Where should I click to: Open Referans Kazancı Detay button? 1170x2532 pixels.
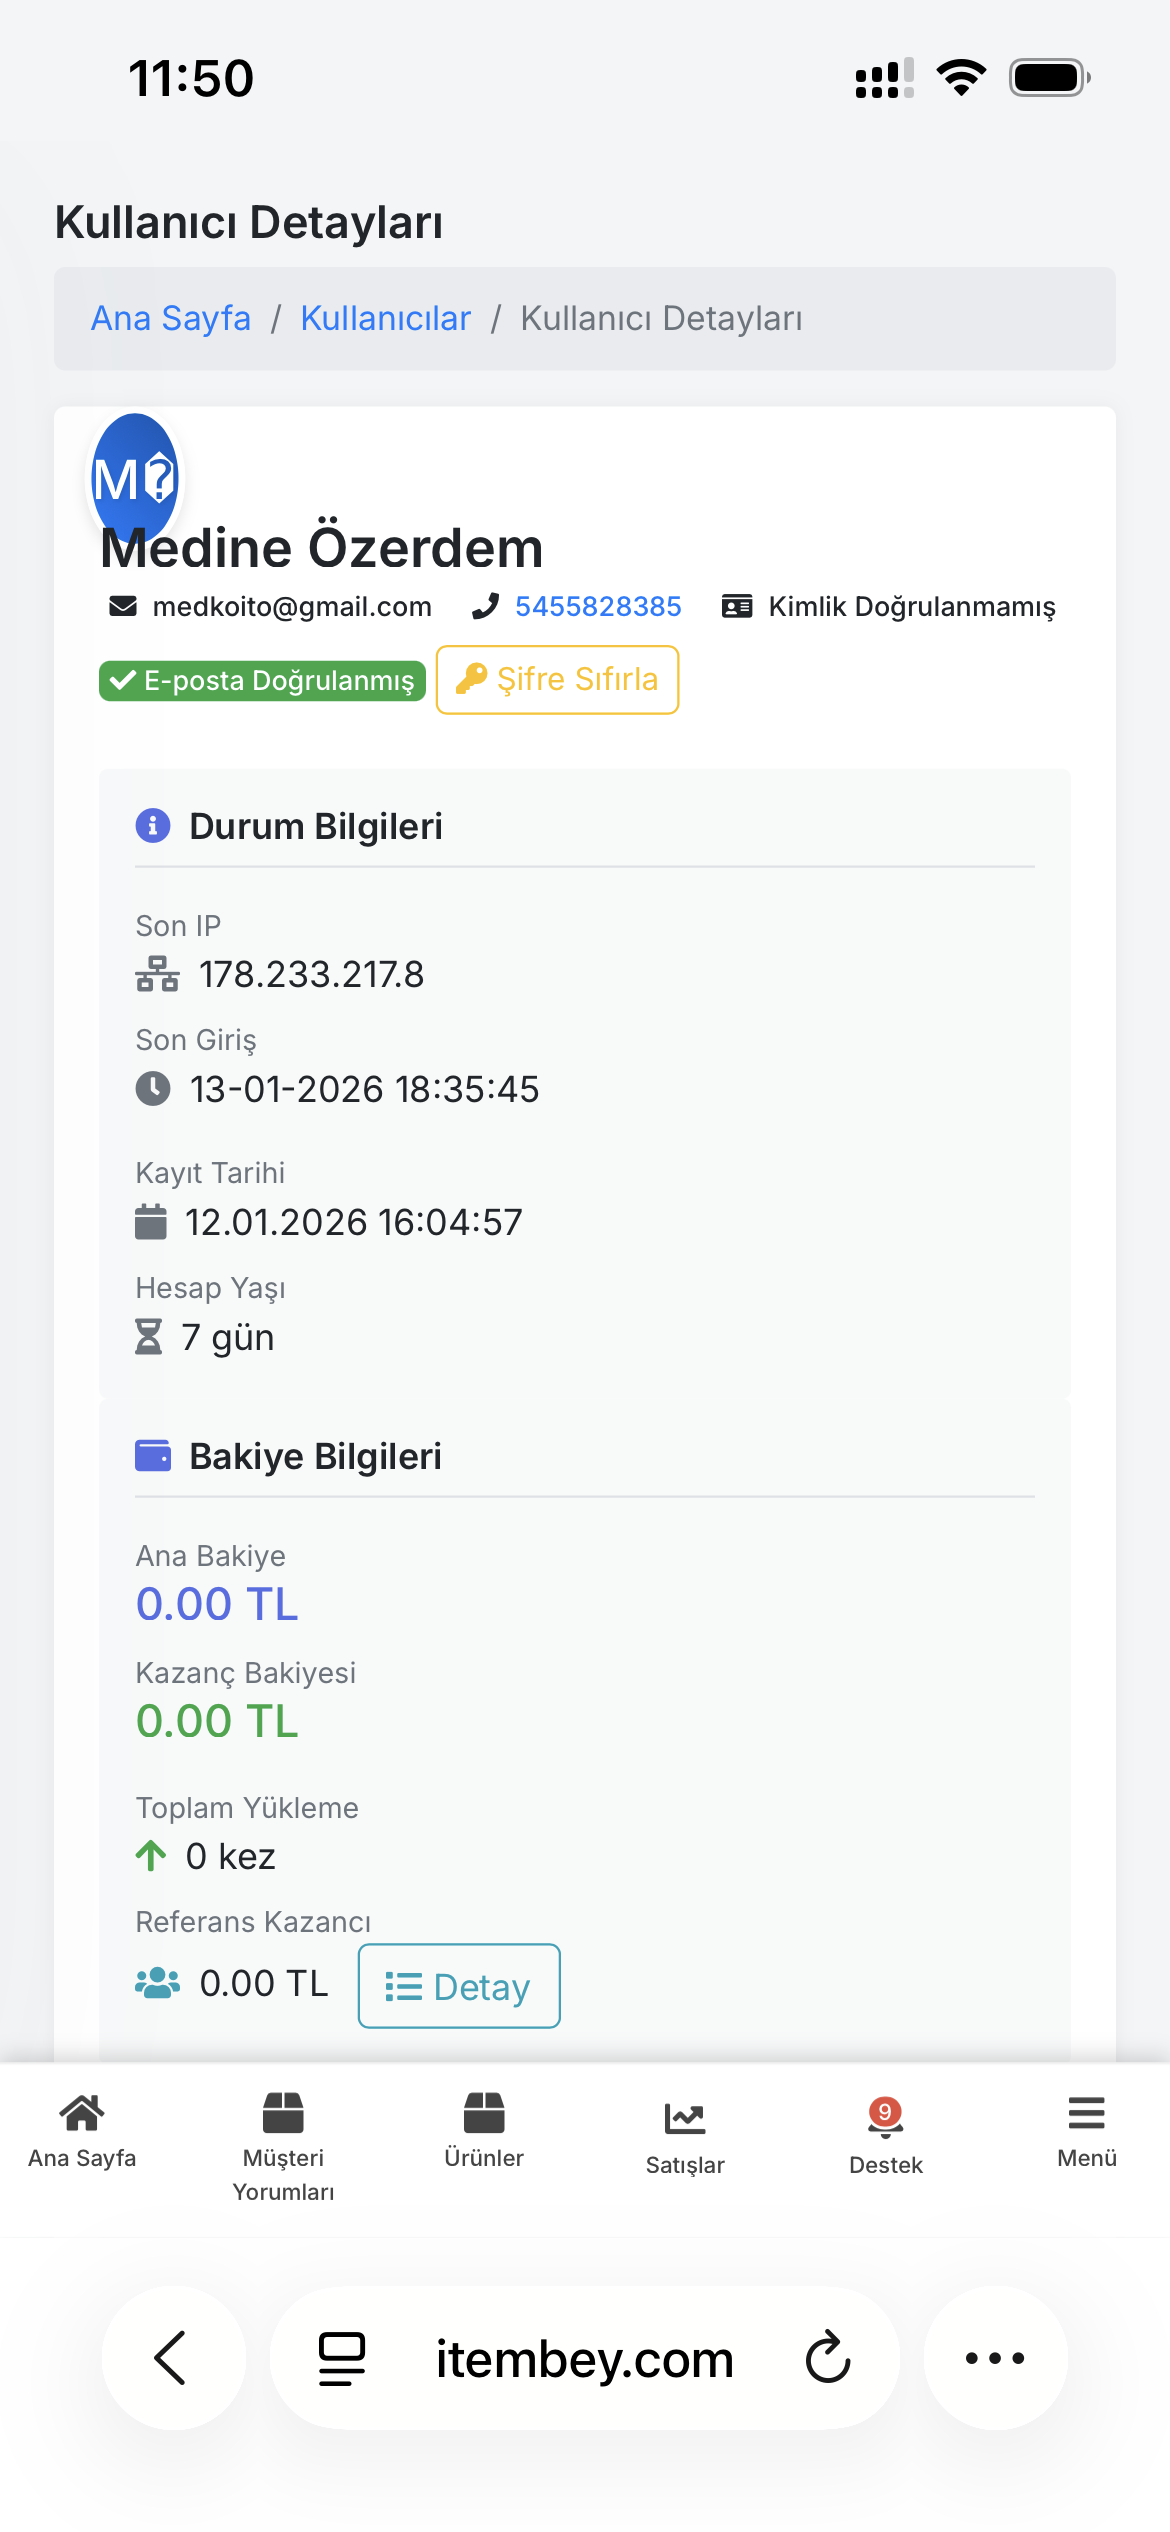click(459, 1986)
